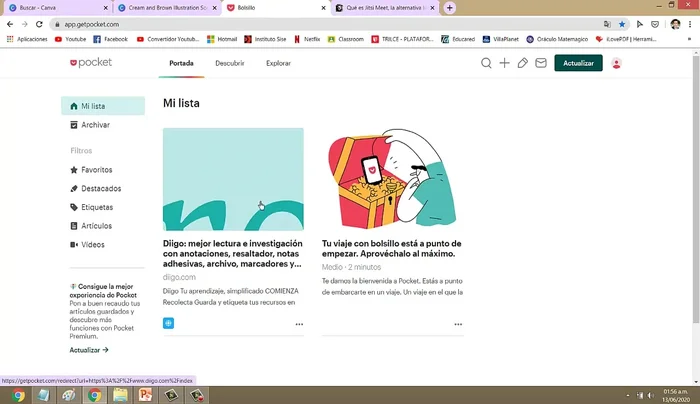The image size is (700, 404).
Task: Open the Diigo article thumbnail
Action: click(233, 179)
